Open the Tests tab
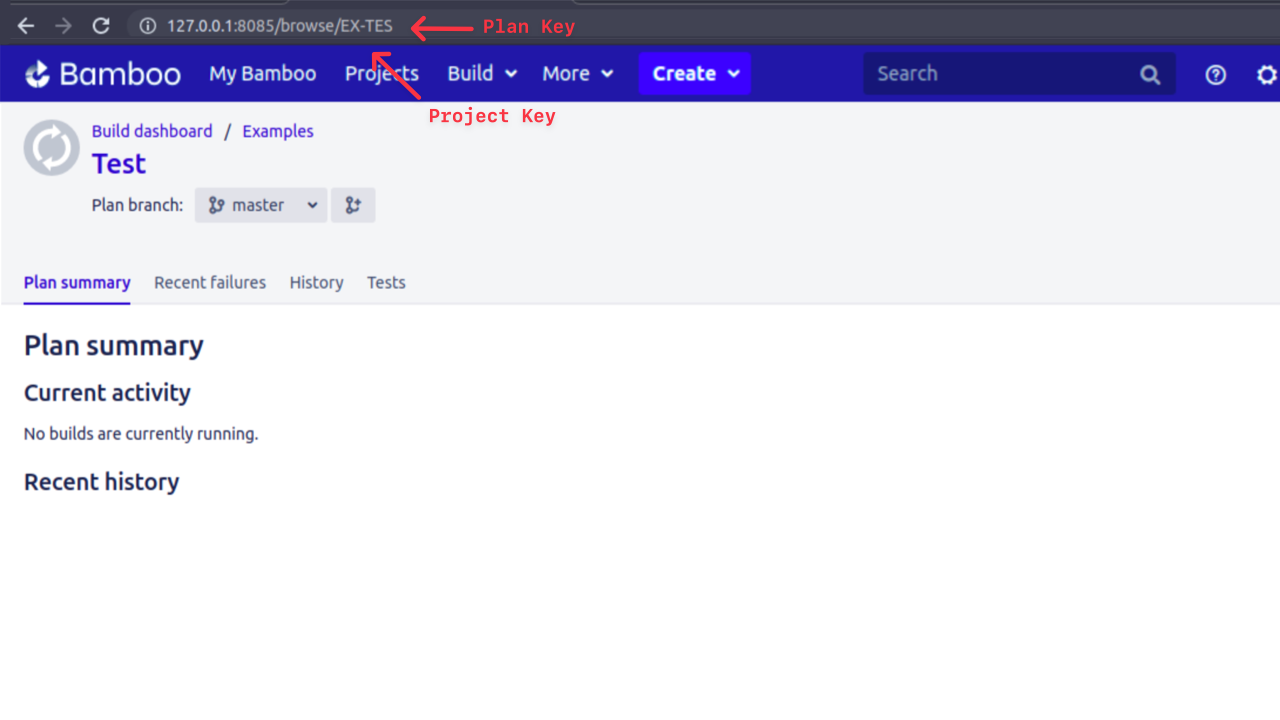Screen dimensions: 1280x720 point(386,283)
